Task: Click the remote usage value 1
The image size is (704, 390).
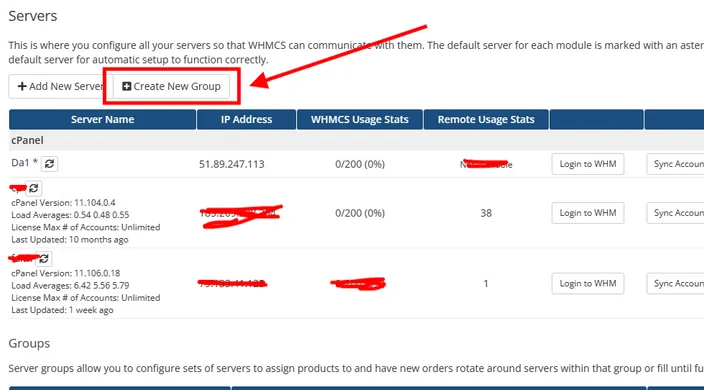Action: (486, 283)
